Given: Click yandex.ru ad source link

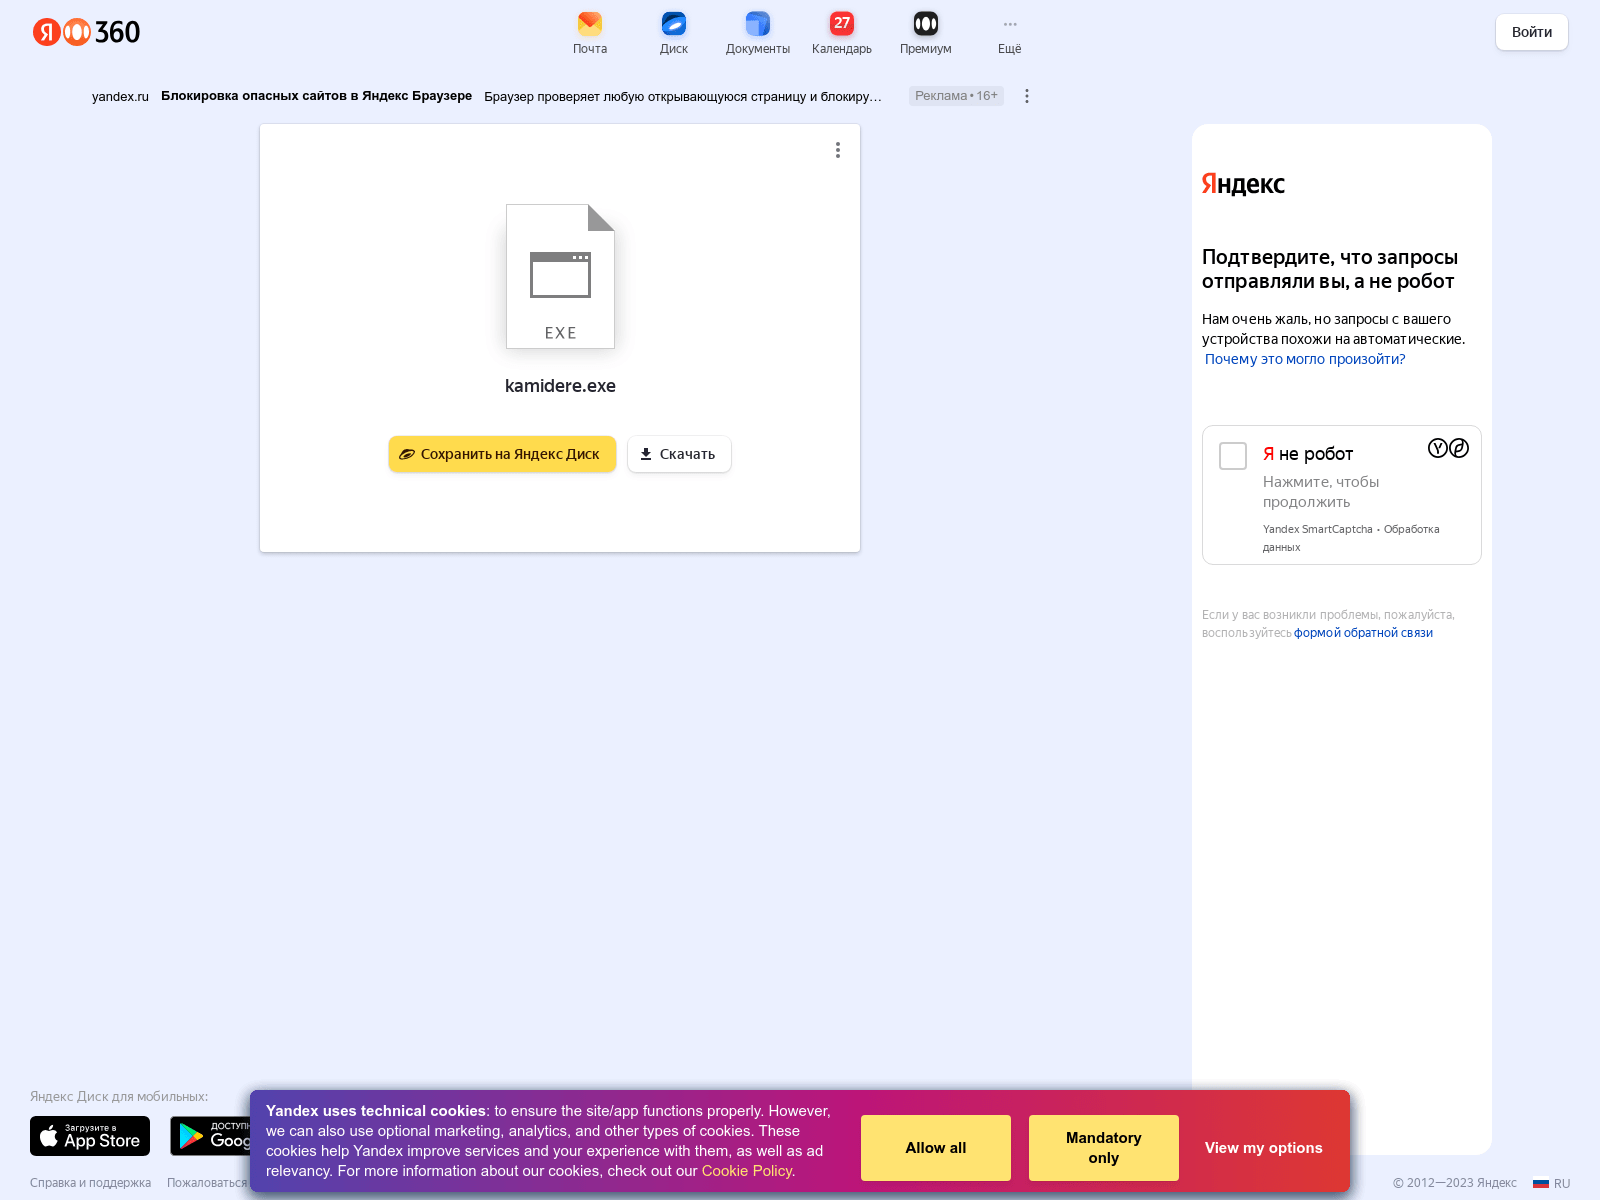Looking at the screenshot, I should (120, 97).
